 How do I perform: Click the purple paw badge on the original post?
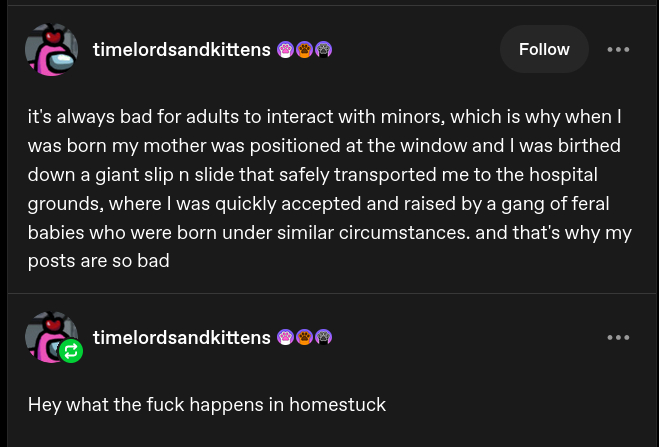[x=285, y=49]
